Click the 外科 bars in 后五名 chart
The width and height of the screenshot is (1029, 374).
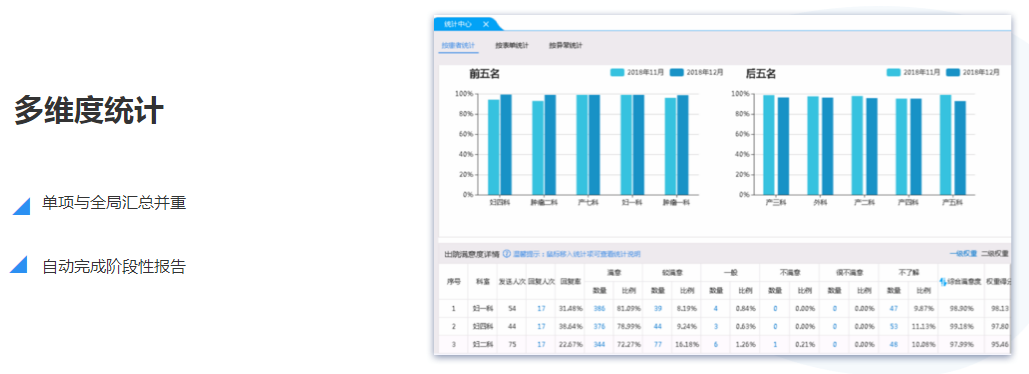(820, 146)
